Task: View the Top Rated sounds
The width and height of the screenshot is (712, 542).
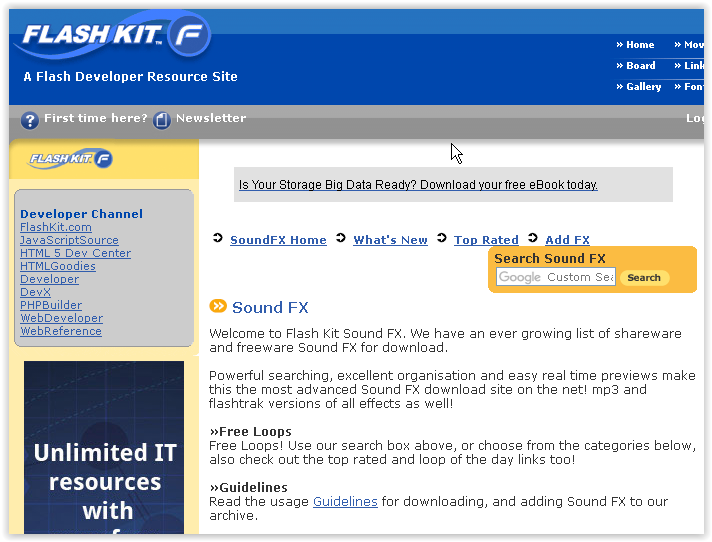Action: (x=486, y=240)
